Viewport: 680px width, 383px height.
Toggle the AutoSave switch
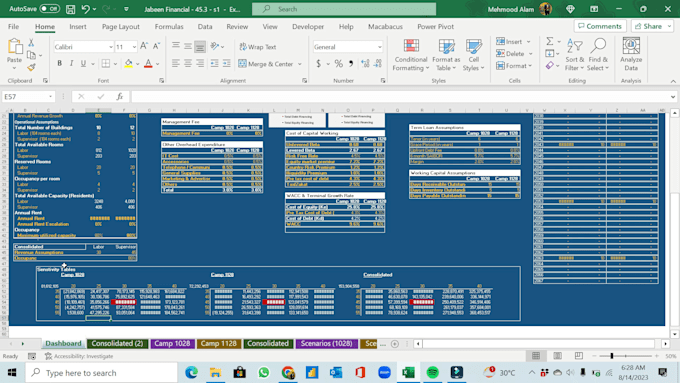49,9
